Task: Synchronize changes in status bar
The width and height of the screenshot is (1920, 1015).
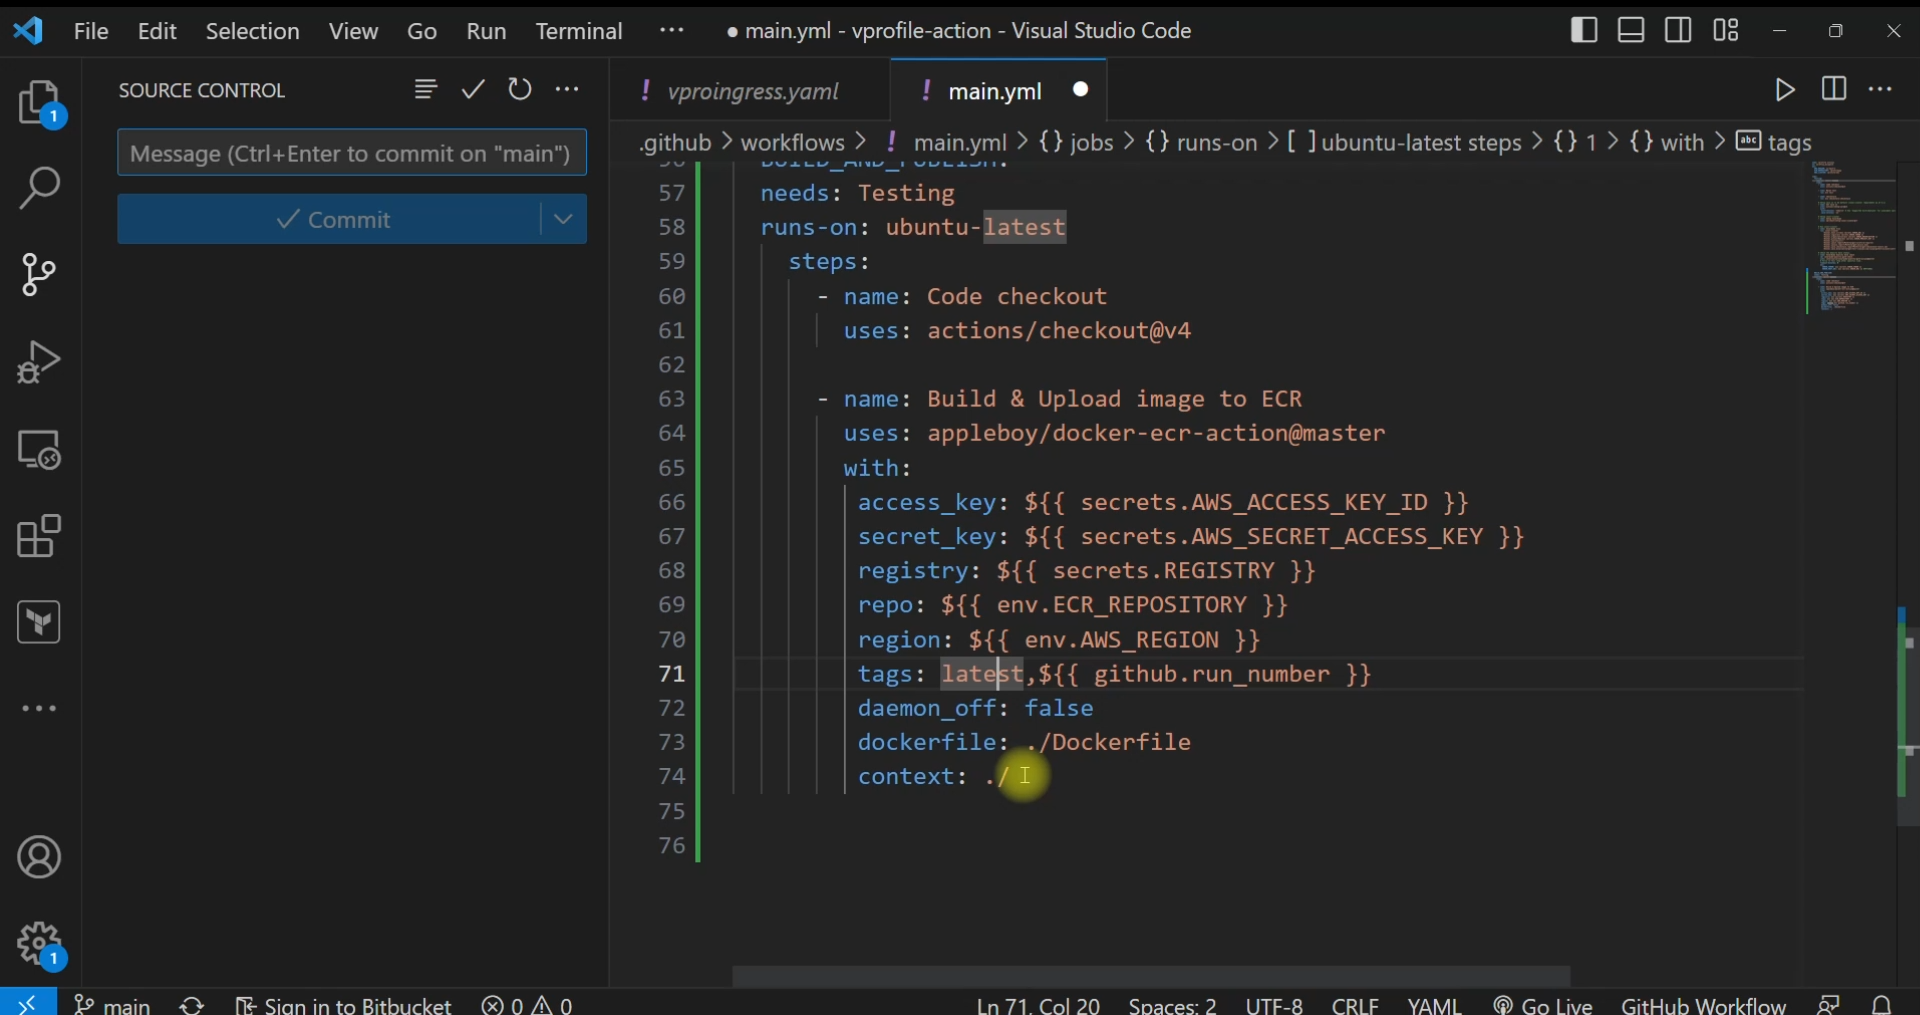Action: [193, 1004]
